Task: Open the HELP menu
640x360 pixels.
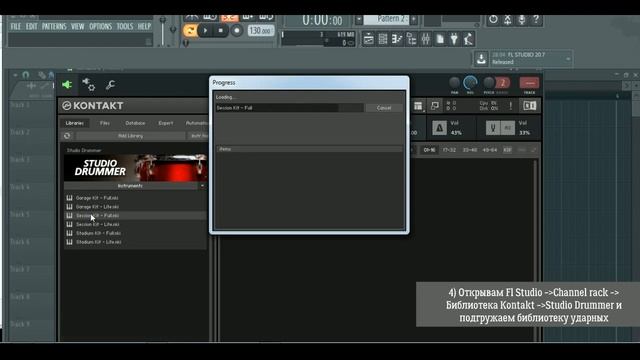Action: tap(144, 27)
